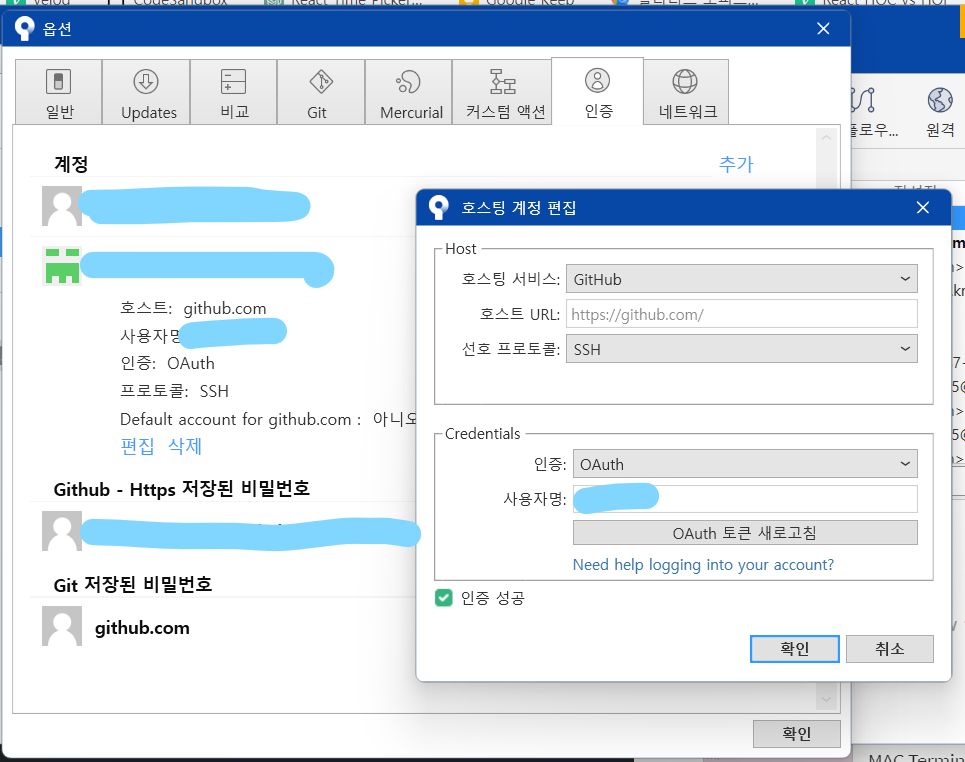Click github.com saved password entry text
This screenshot has height=762, width=965.
pyautogui.click(x=142, y=627)
